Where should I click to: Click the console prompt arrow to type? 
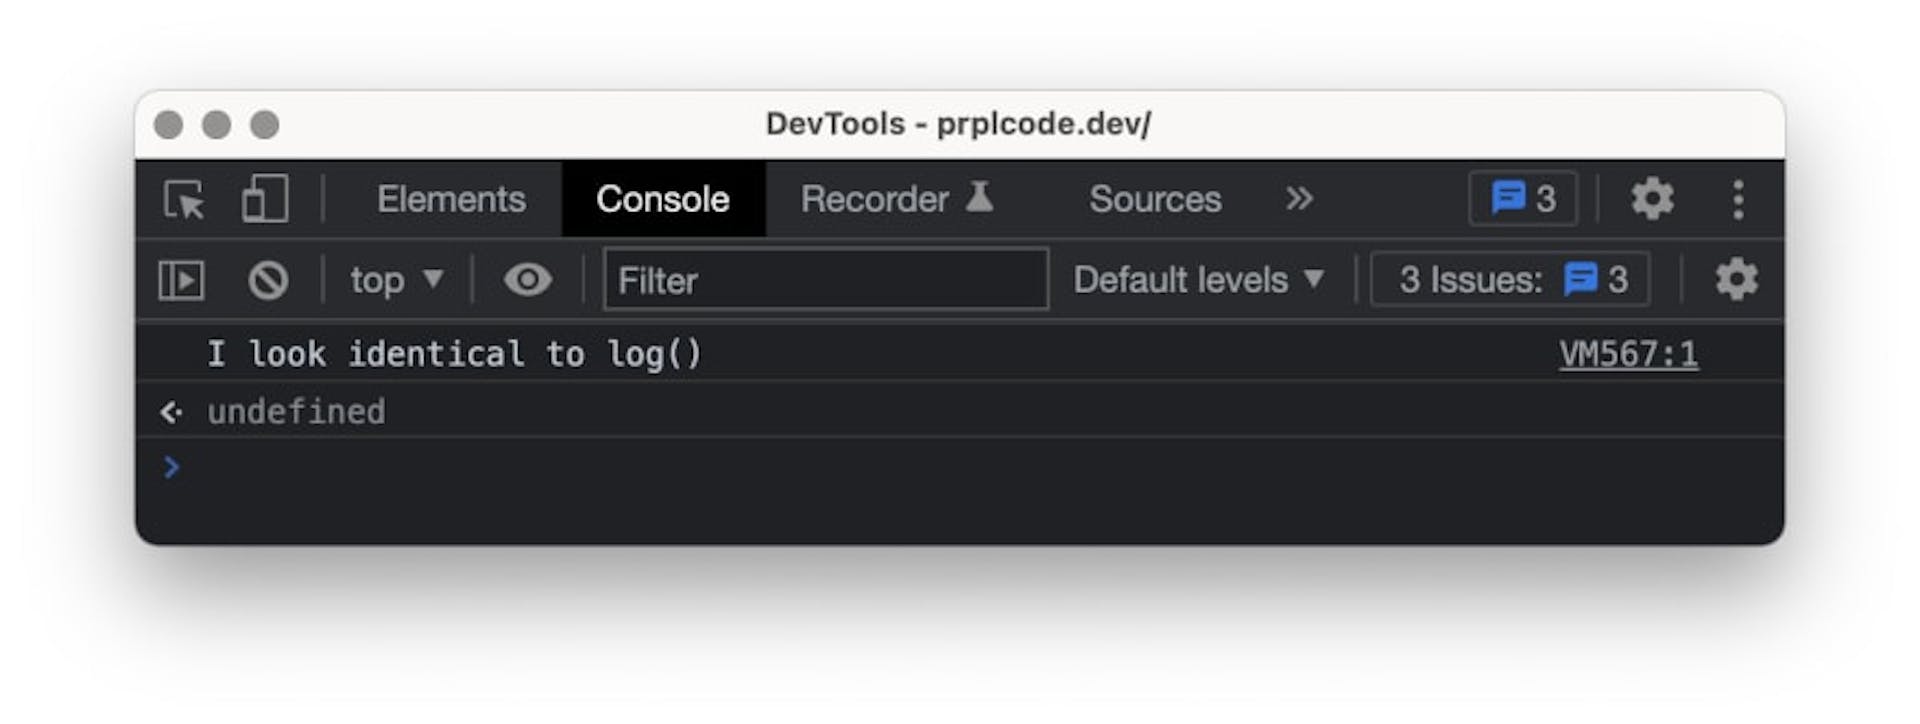pos(172,468)
